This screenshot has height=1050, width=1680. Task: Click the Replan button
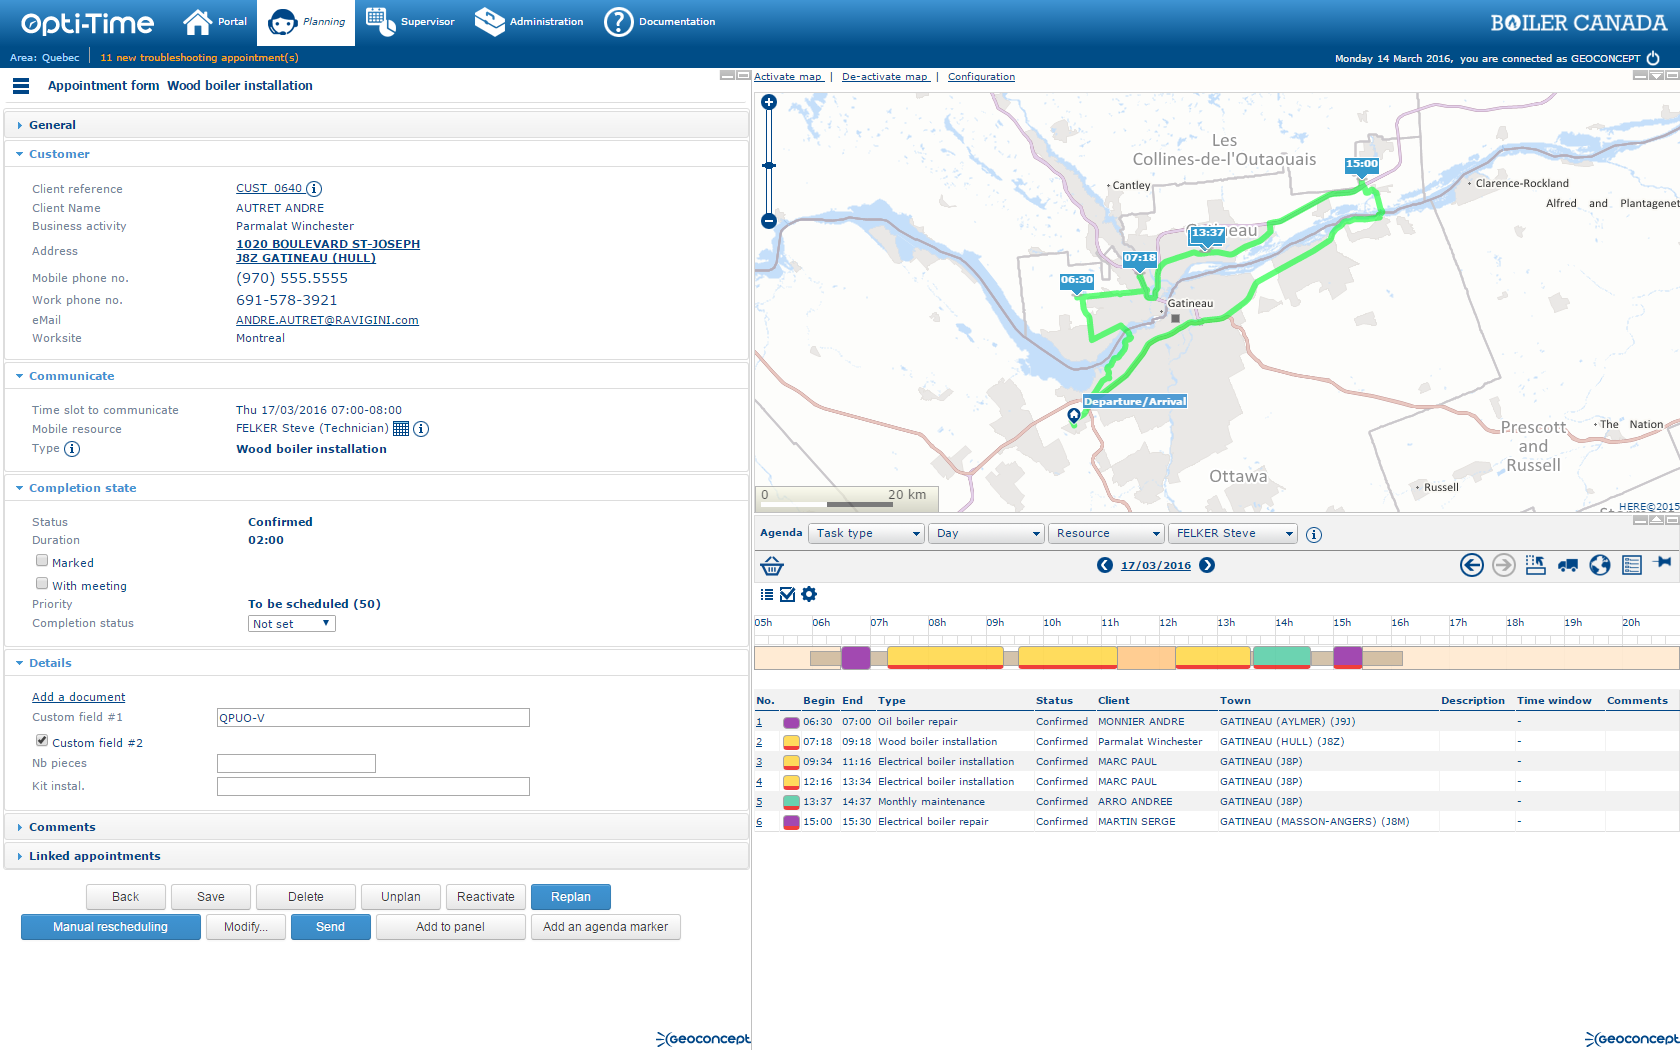pos(570,897)
